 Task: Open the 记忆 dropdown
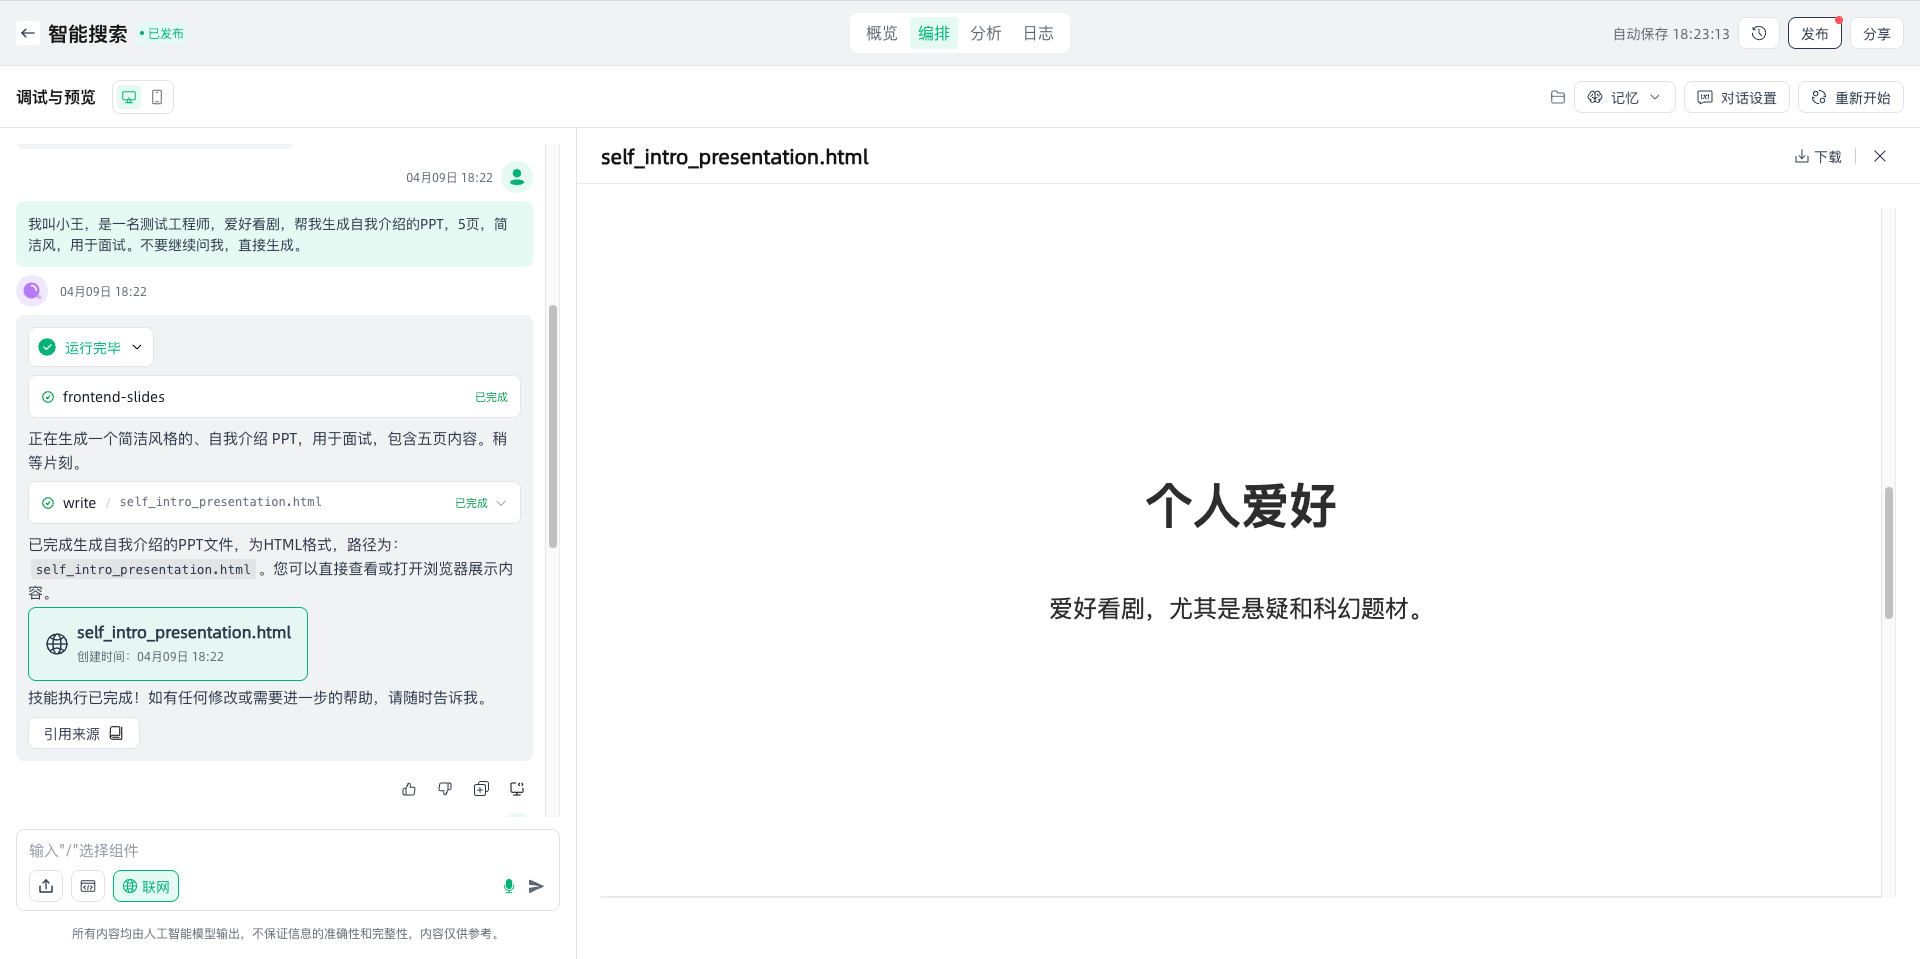coord(1624,97)
